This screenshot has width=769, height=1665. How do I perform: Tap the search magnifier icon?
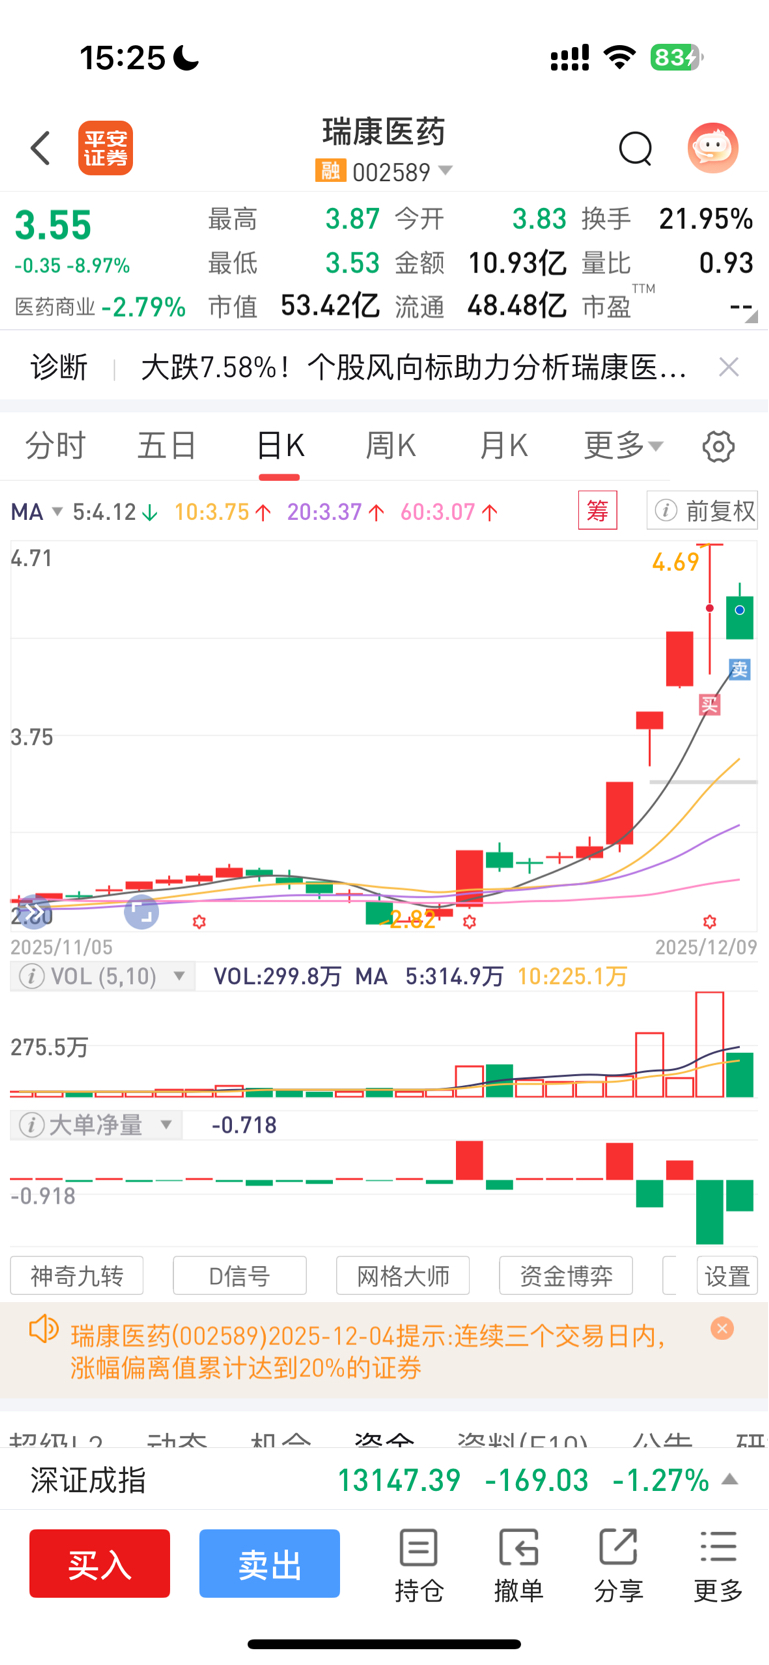tap(636, 148)
